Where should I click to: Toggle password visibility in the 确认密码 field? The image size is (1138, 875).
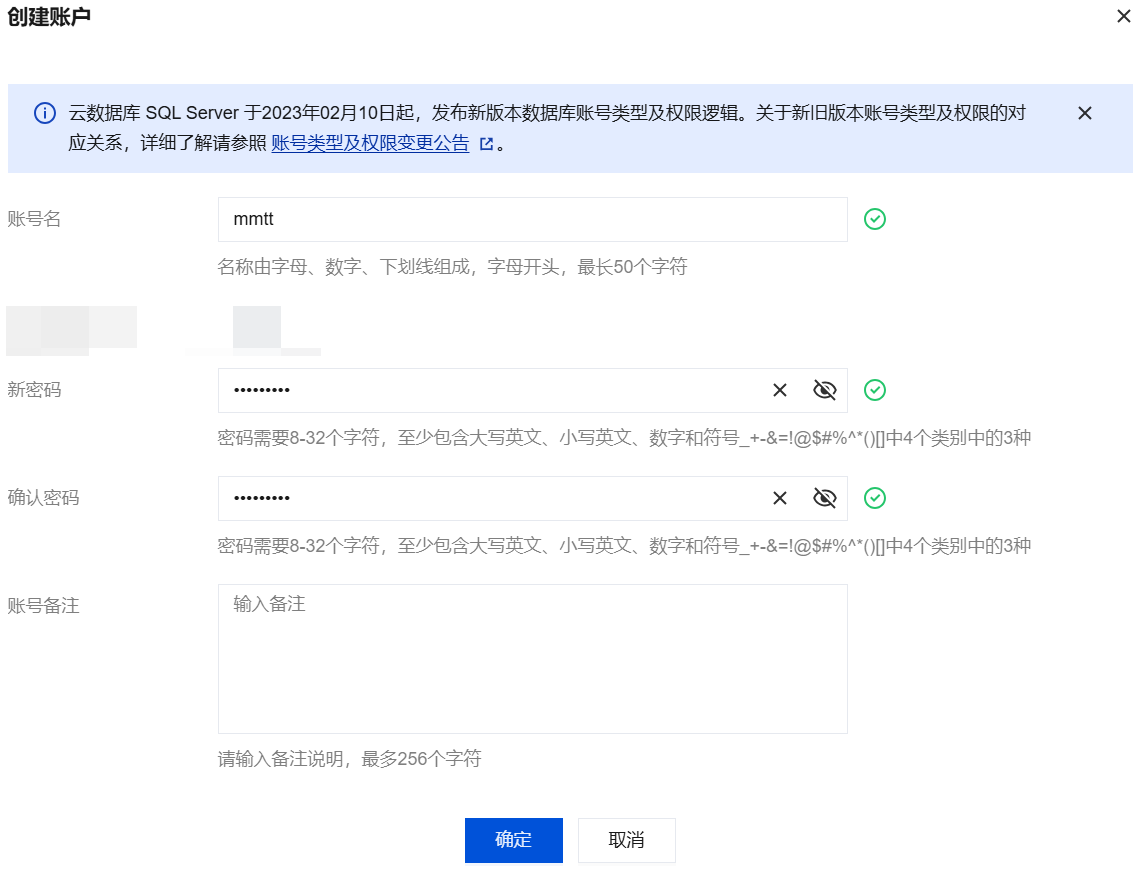pos(824,498)
